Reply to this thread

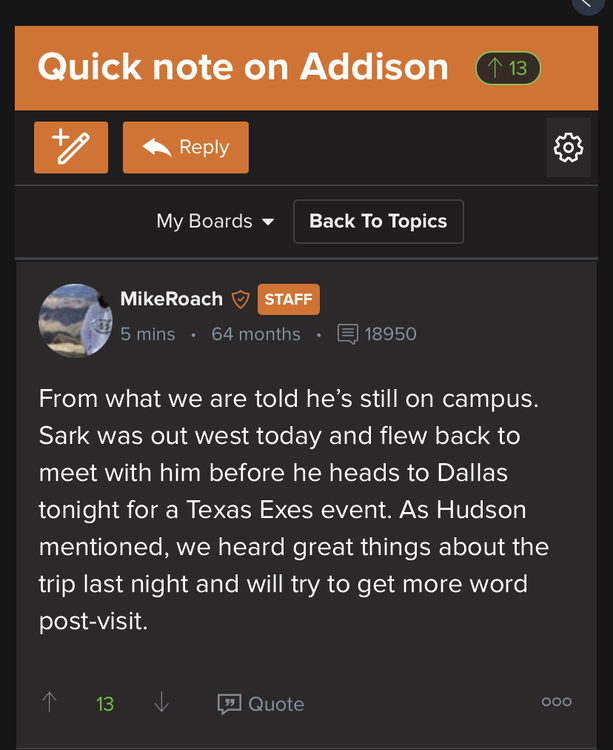[x=186, y=147]
